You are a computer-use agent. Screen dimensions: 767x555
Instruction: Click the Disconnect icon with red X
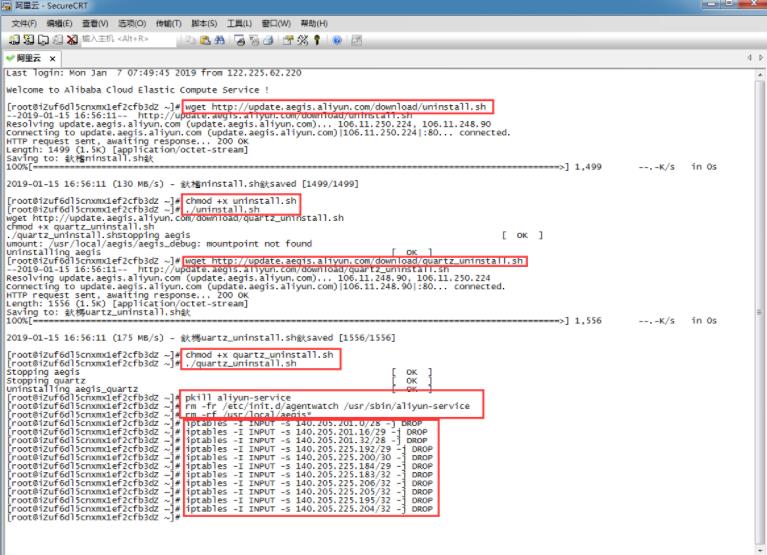click(x=72, y=40)
